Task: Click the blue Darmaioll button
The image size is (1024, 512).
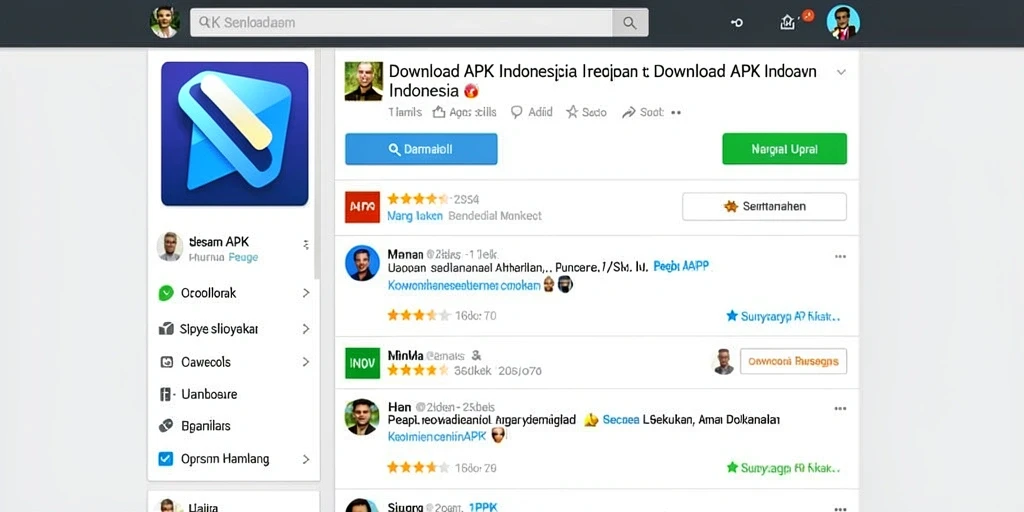Action: [421, 149]
